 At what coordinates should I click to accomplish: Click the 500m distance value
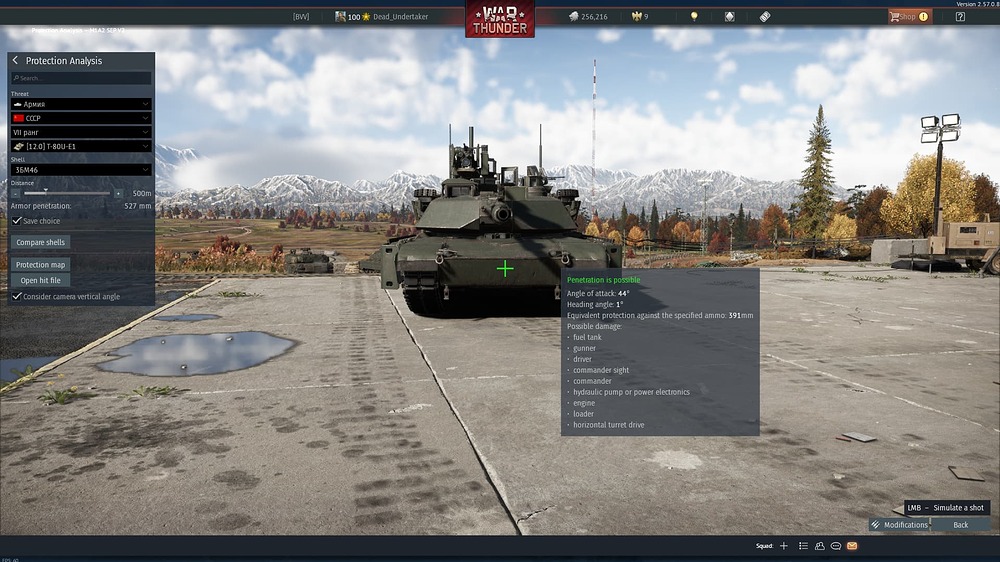pos(142,193)
